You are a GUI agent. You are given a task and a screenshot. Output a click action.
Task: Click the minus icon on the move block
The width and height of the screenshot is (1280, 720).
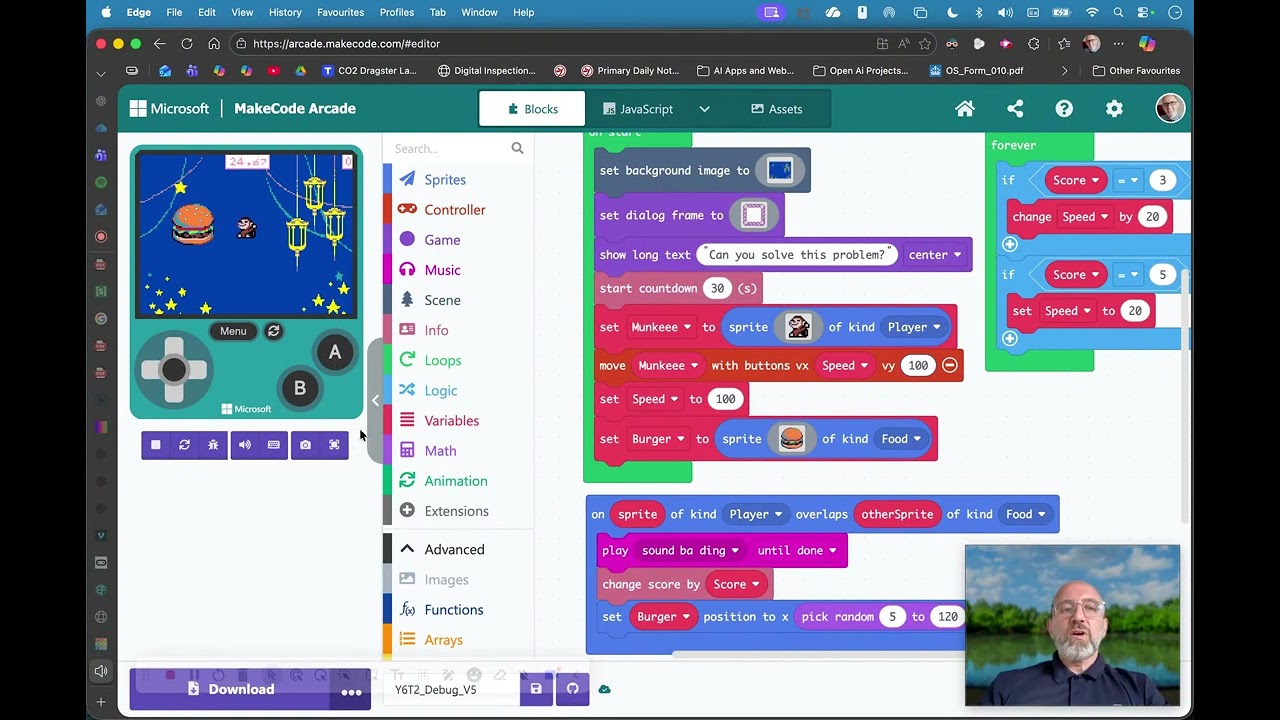[950, 365]
